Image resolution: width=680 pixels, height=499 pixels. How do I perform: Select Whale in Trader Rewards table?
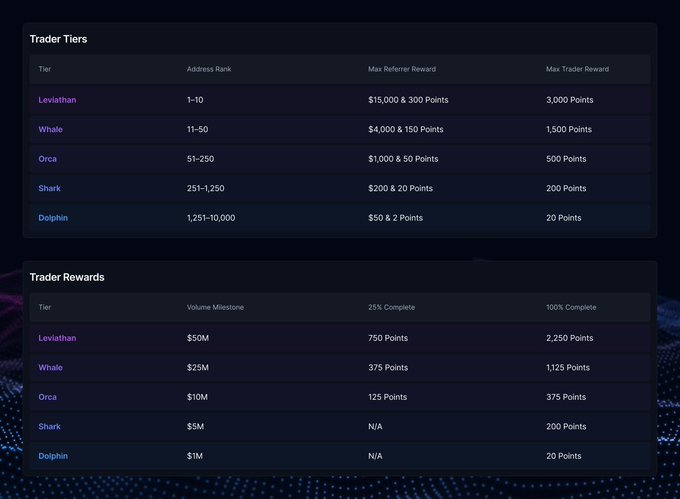pyautogui.click(x=50, y=367)
